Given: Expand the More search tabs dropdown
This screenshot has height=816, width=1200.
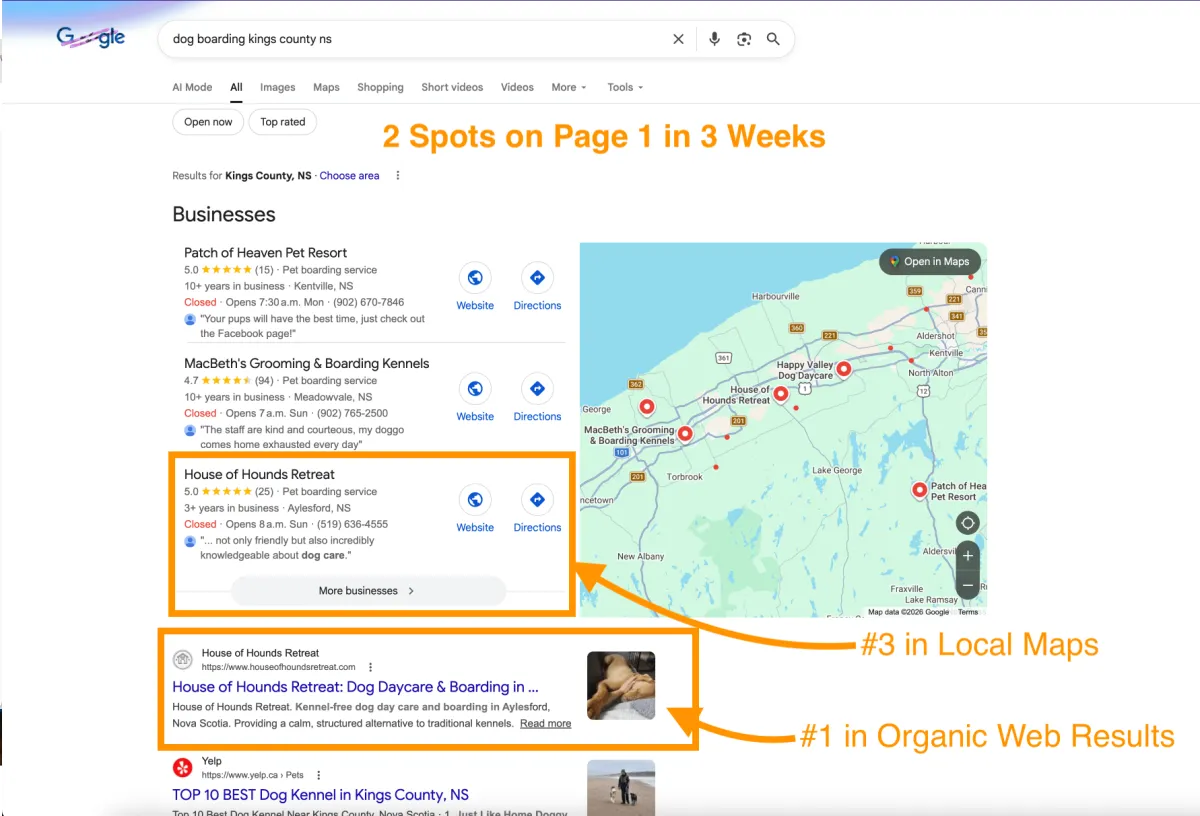Looking at the screenshot, I should [569, 87].
